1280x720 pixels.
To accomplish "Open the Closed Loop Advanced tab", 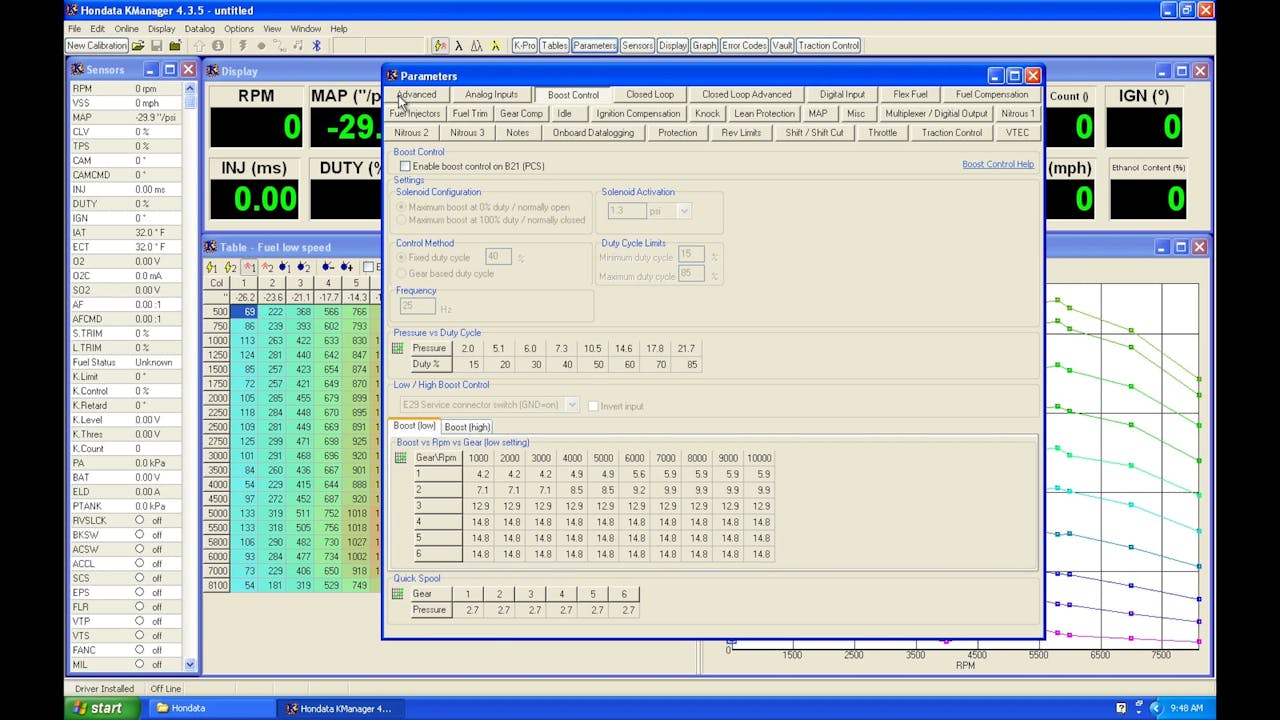I will [x=746, y=94].
